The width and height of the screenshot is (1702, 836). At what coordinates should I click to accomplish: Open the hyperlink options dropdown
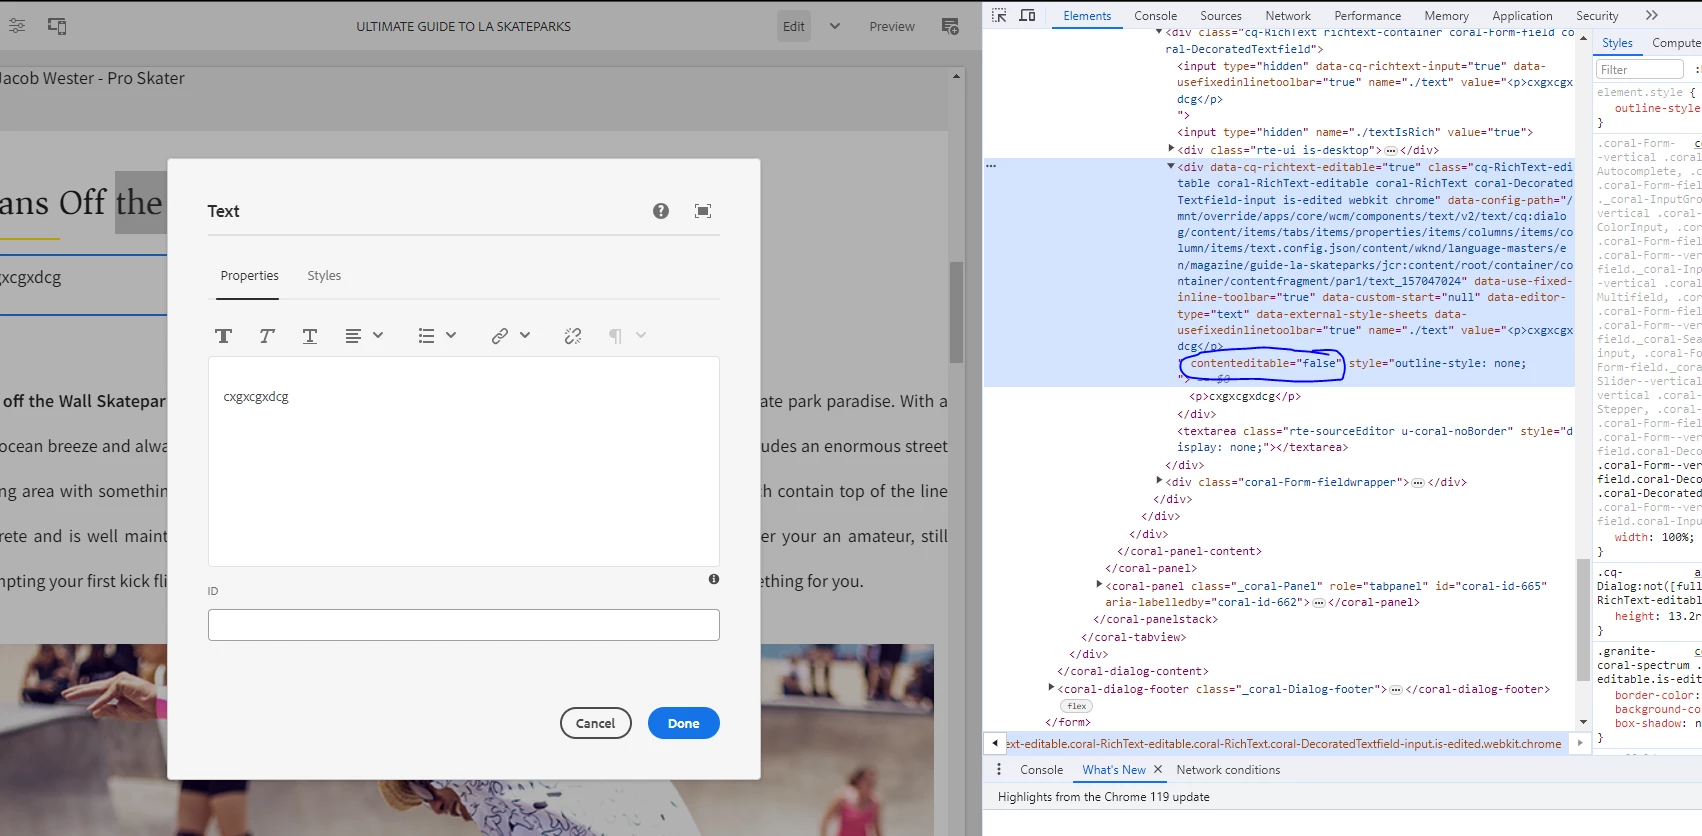510,336
